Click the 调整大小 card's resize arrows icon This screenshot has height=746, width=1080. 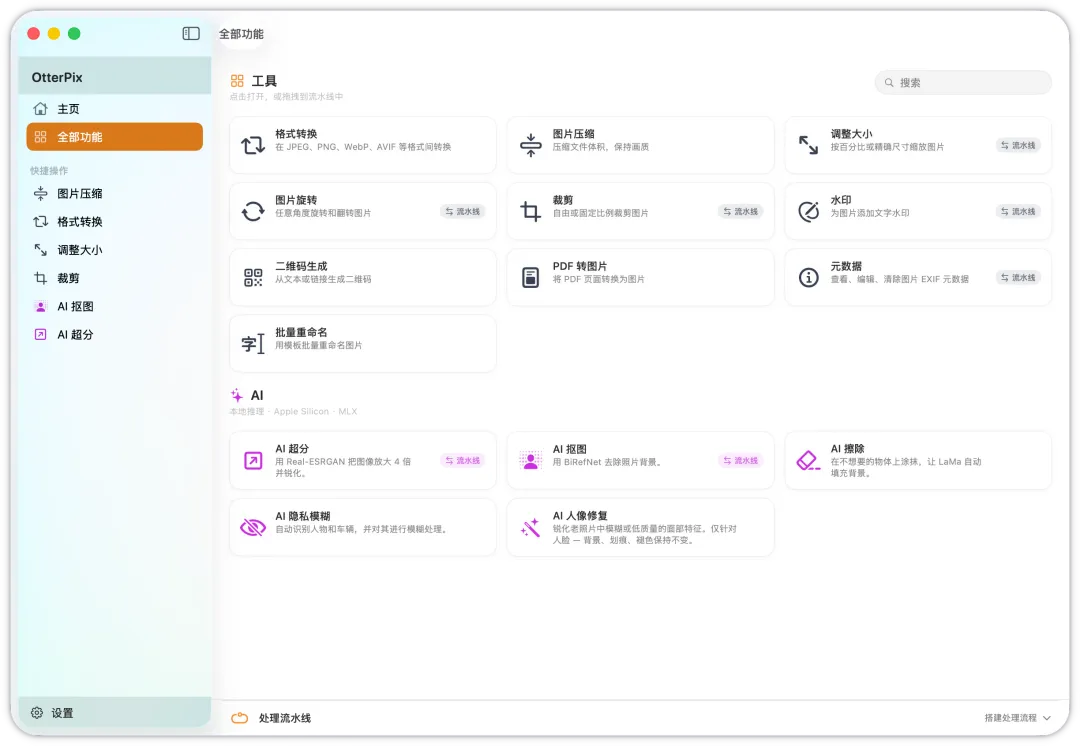click(808, 145)
